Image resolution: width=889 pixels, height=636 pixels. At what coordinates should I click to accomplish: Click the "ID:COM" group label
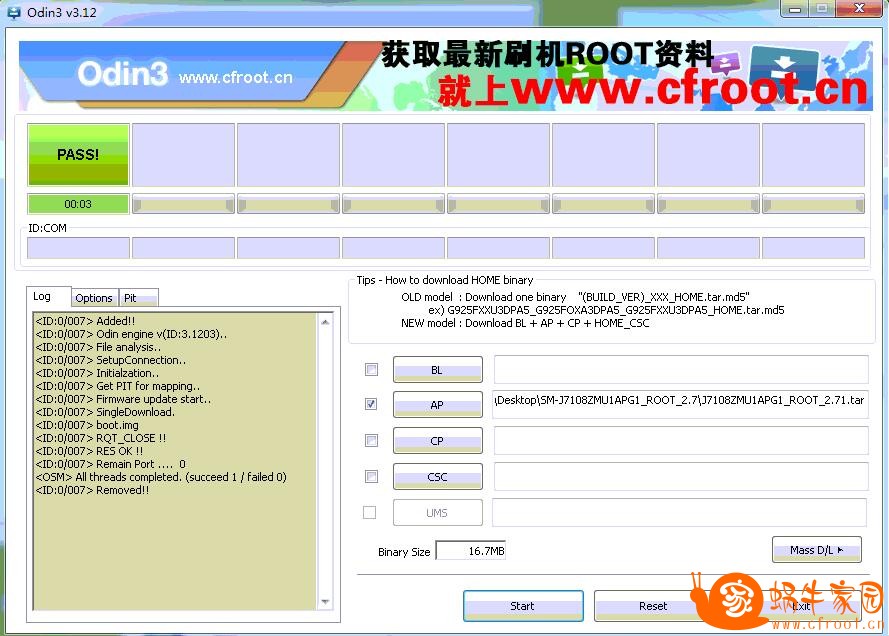[48, 228]
